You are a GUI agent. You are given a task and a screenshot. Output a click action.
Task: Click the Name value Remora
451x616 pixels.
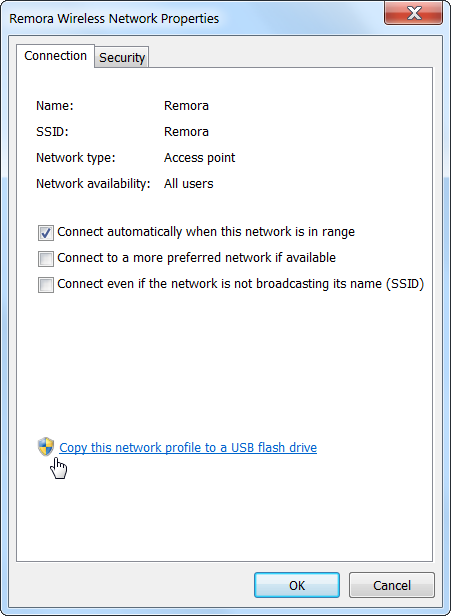pos(186,106)
